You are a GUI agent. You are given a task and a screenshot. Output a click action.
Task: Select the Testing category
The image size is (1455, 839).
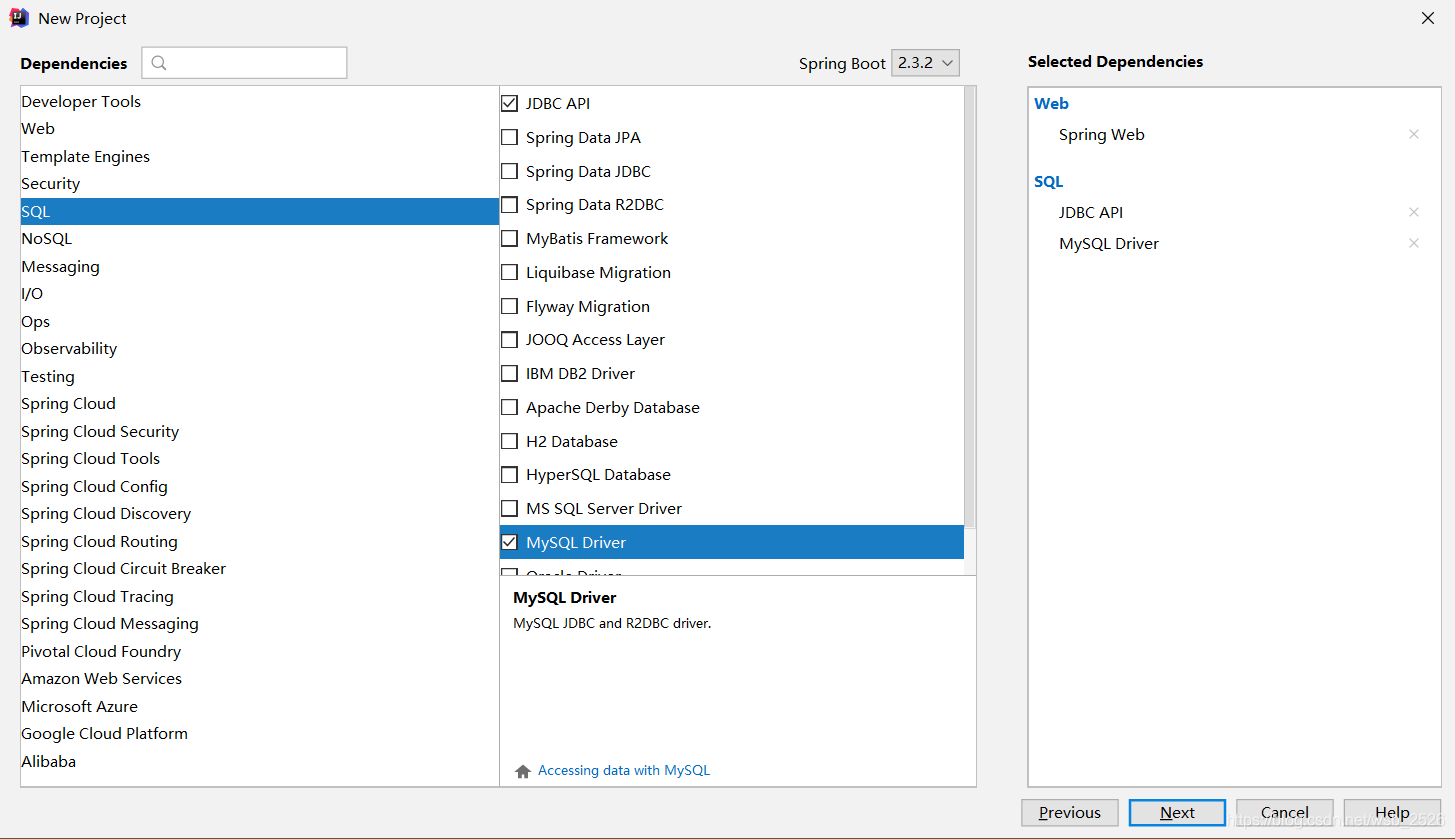(x=259, y=376)
